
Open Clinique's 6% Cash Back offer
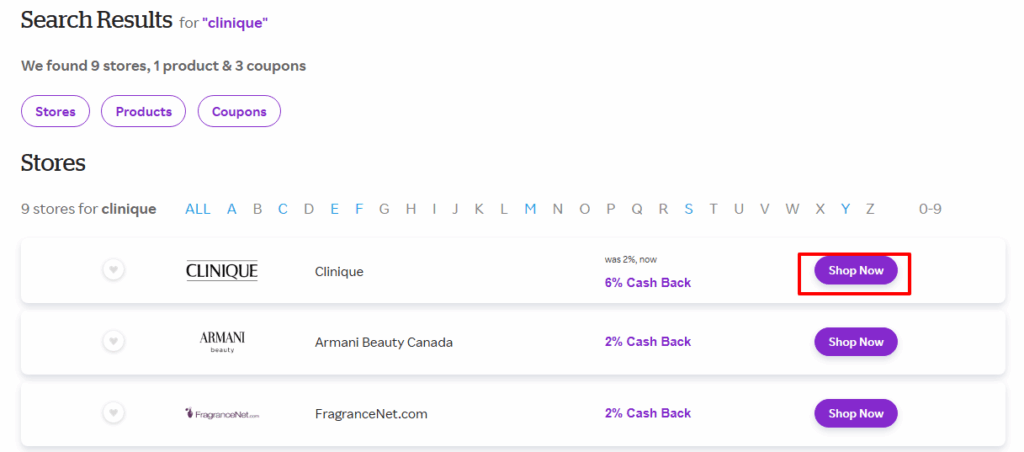tap(648, 283)
